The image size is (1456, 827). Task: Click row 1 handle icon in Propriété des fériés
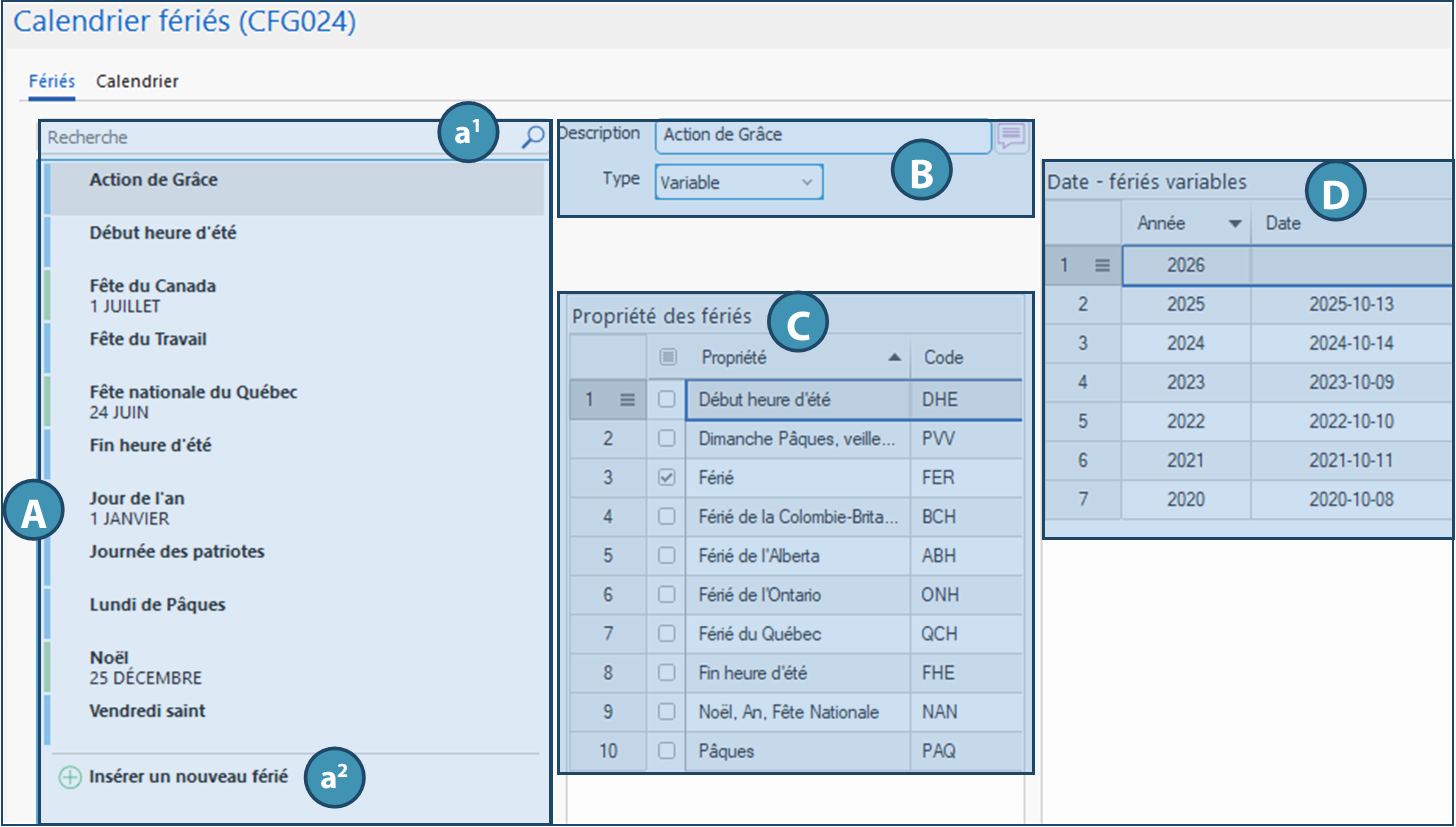click(627, 399)
